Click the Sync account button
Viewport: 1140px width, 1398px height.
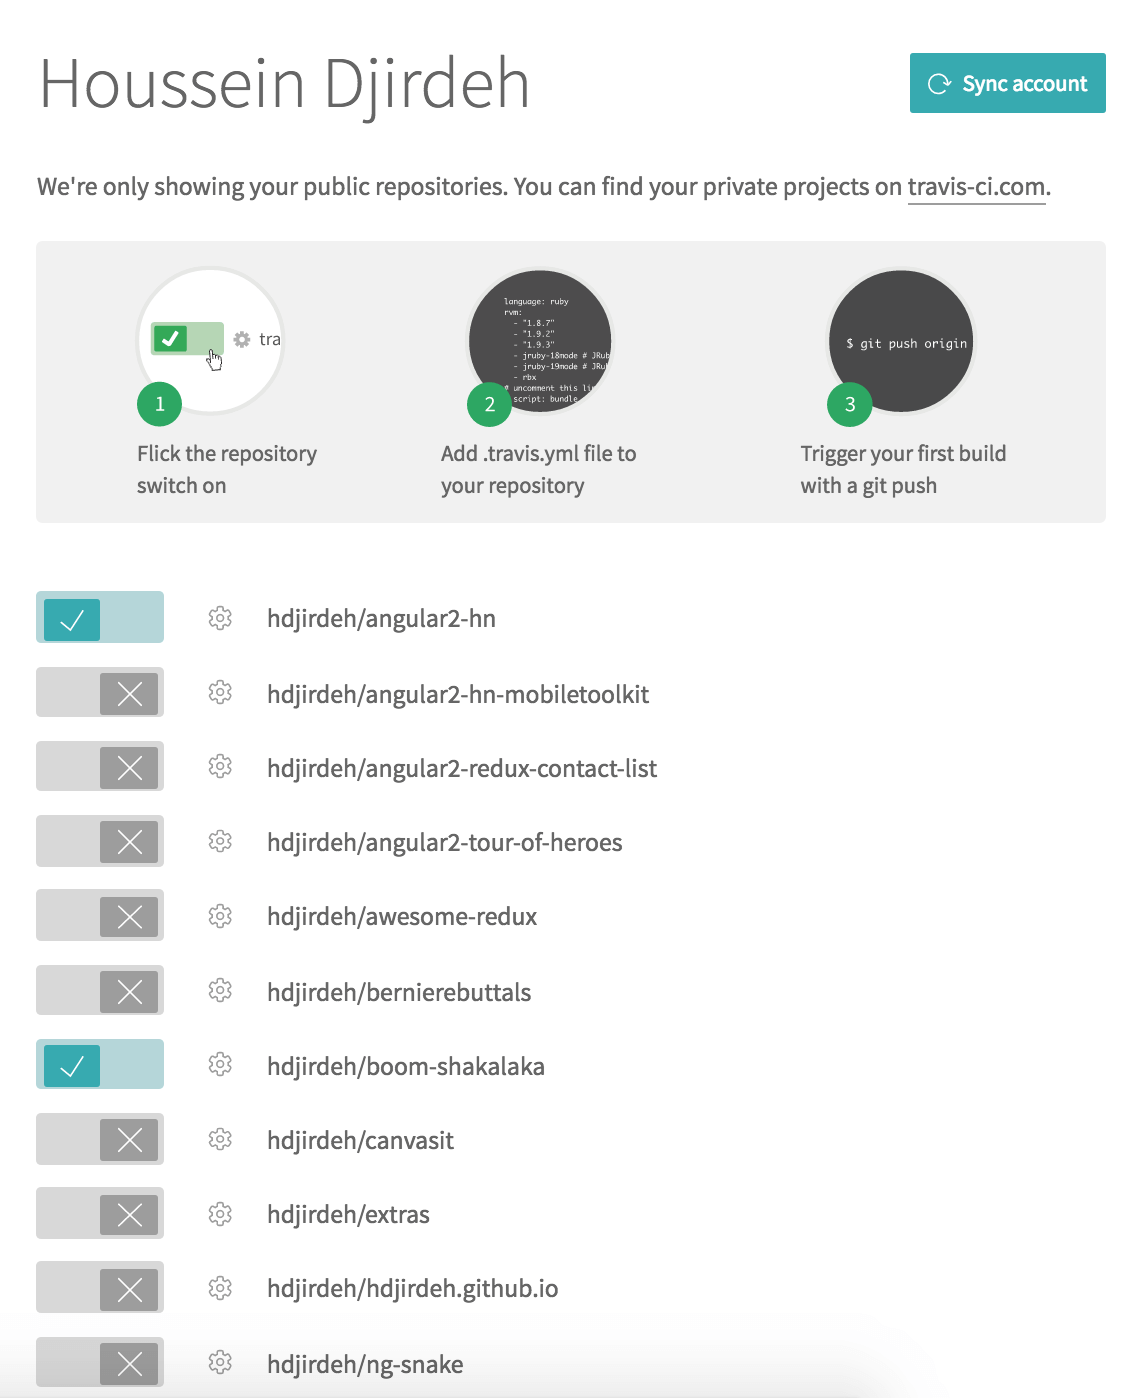(1007, 83)
